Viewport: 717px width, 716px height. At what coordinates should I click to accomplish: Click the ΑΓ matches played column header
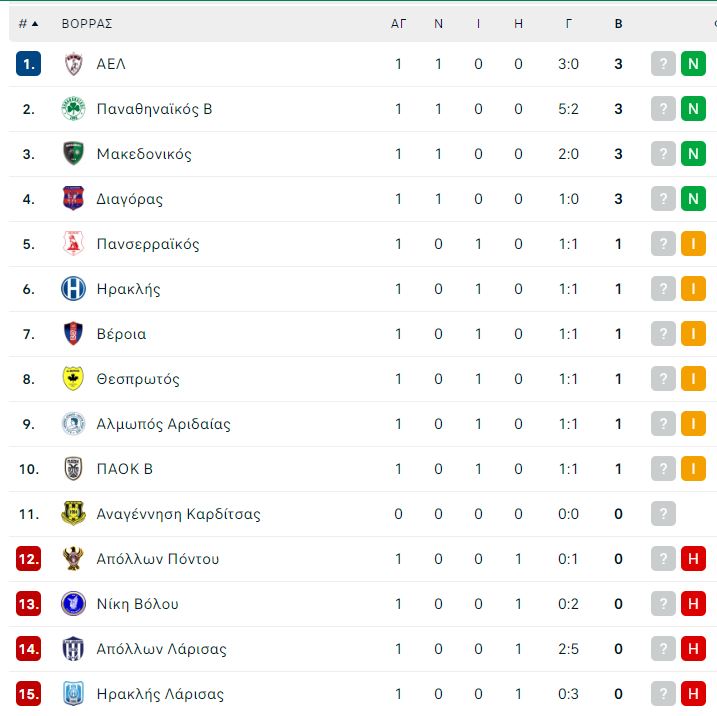pos(398,24)
